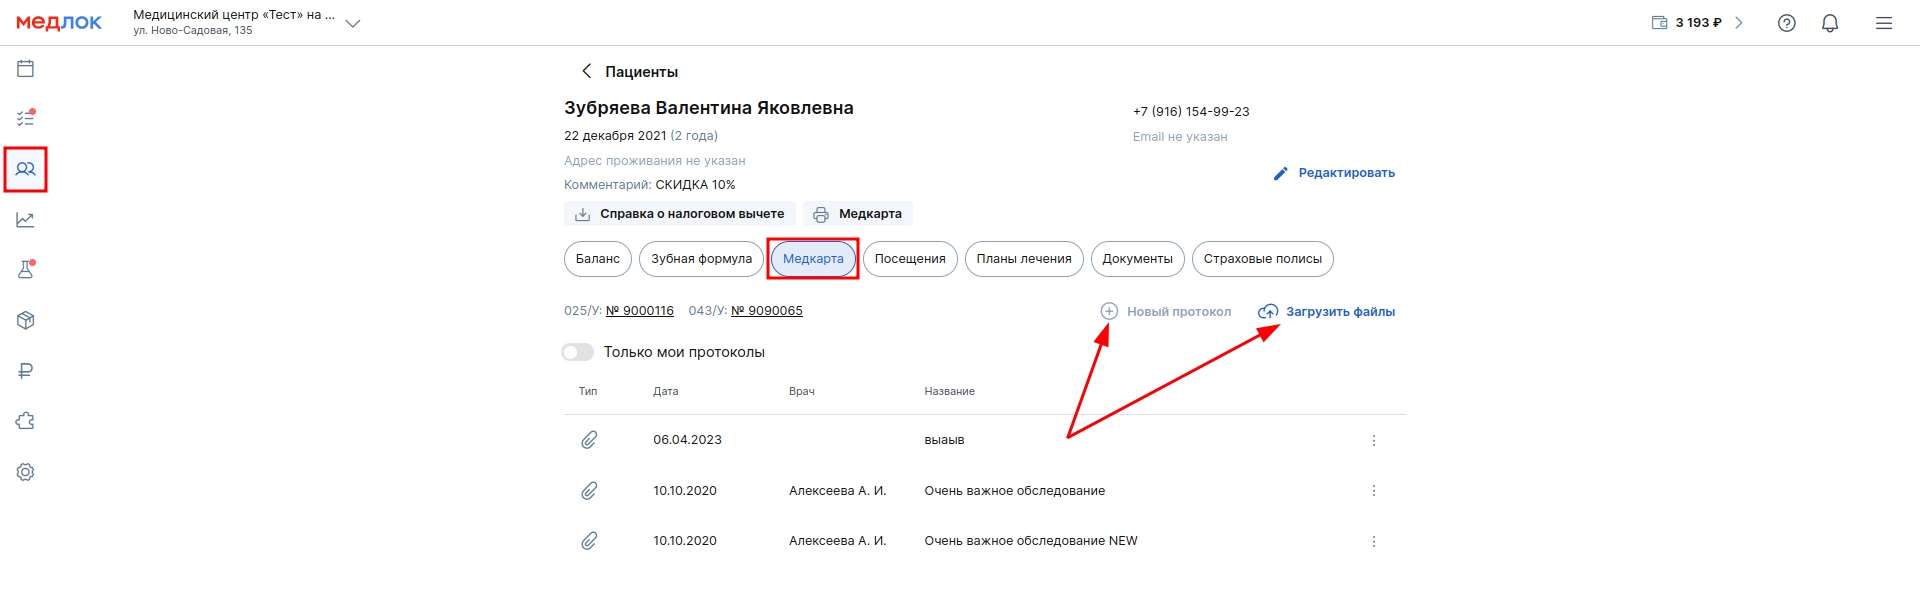Click the pencil icon beside Редактировать

point(1281,173)
